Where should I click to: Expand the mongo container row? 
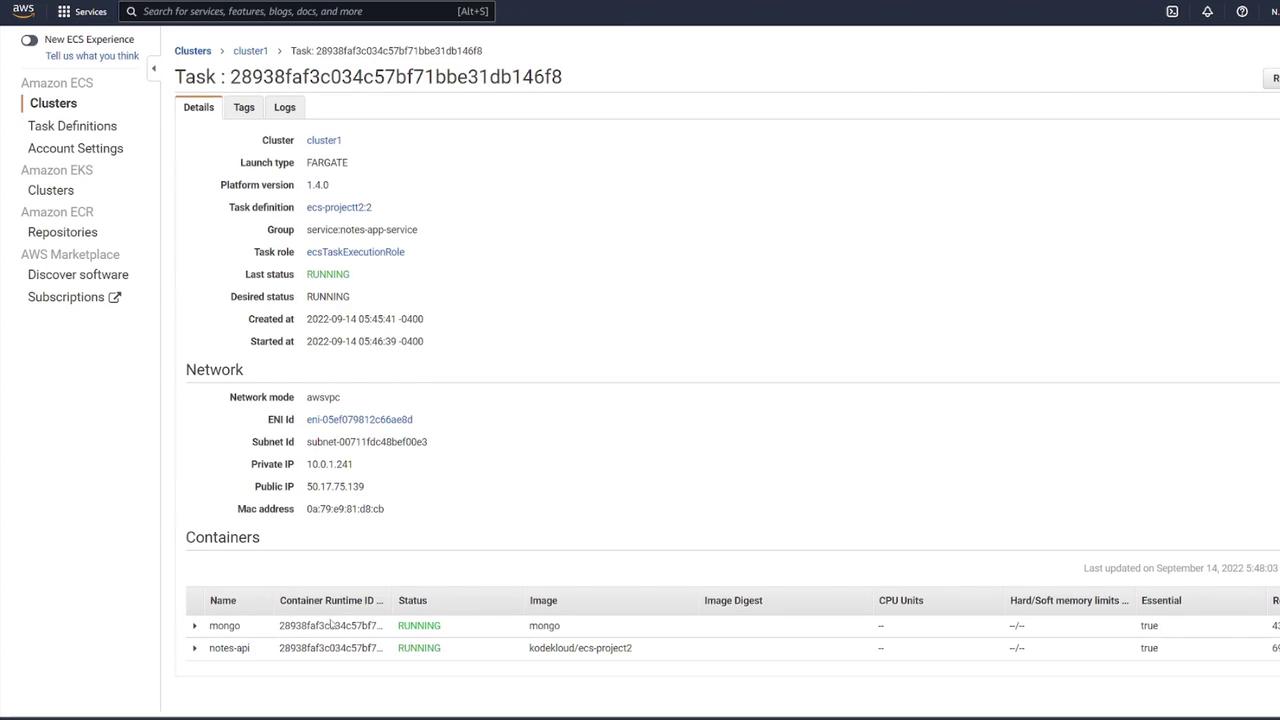pos(195,626)
